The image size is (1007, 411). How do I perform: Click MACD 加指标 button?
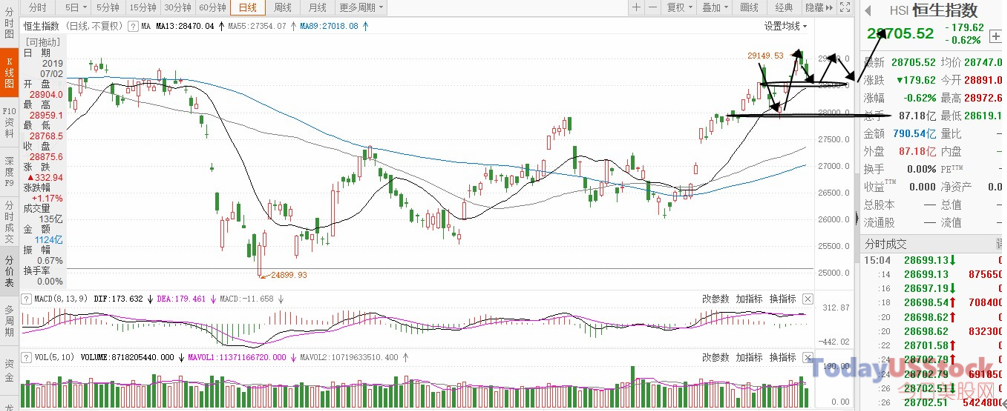pos(749,299)
